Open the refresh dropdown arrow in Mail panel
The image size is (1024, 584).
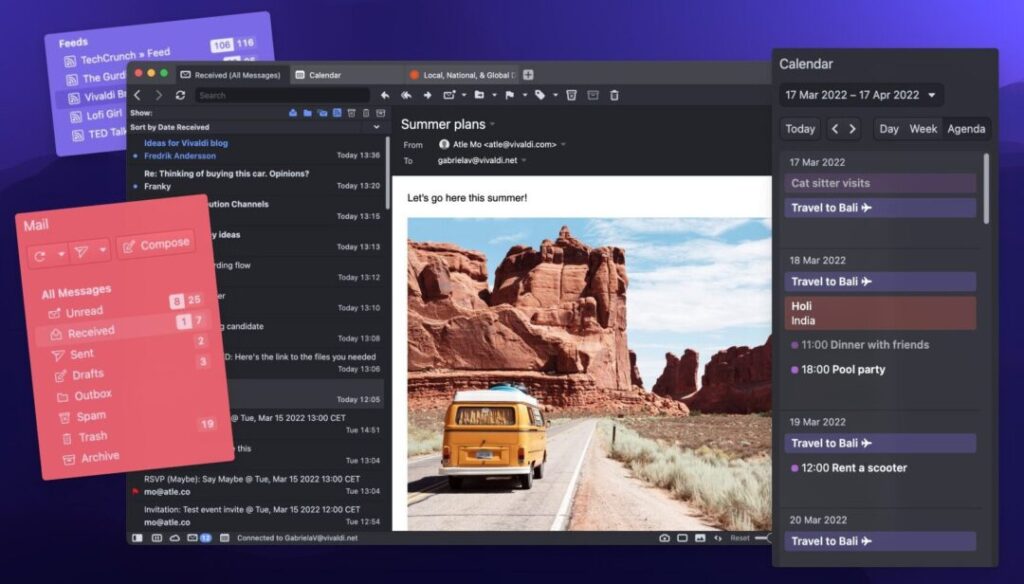pos(61,254)
